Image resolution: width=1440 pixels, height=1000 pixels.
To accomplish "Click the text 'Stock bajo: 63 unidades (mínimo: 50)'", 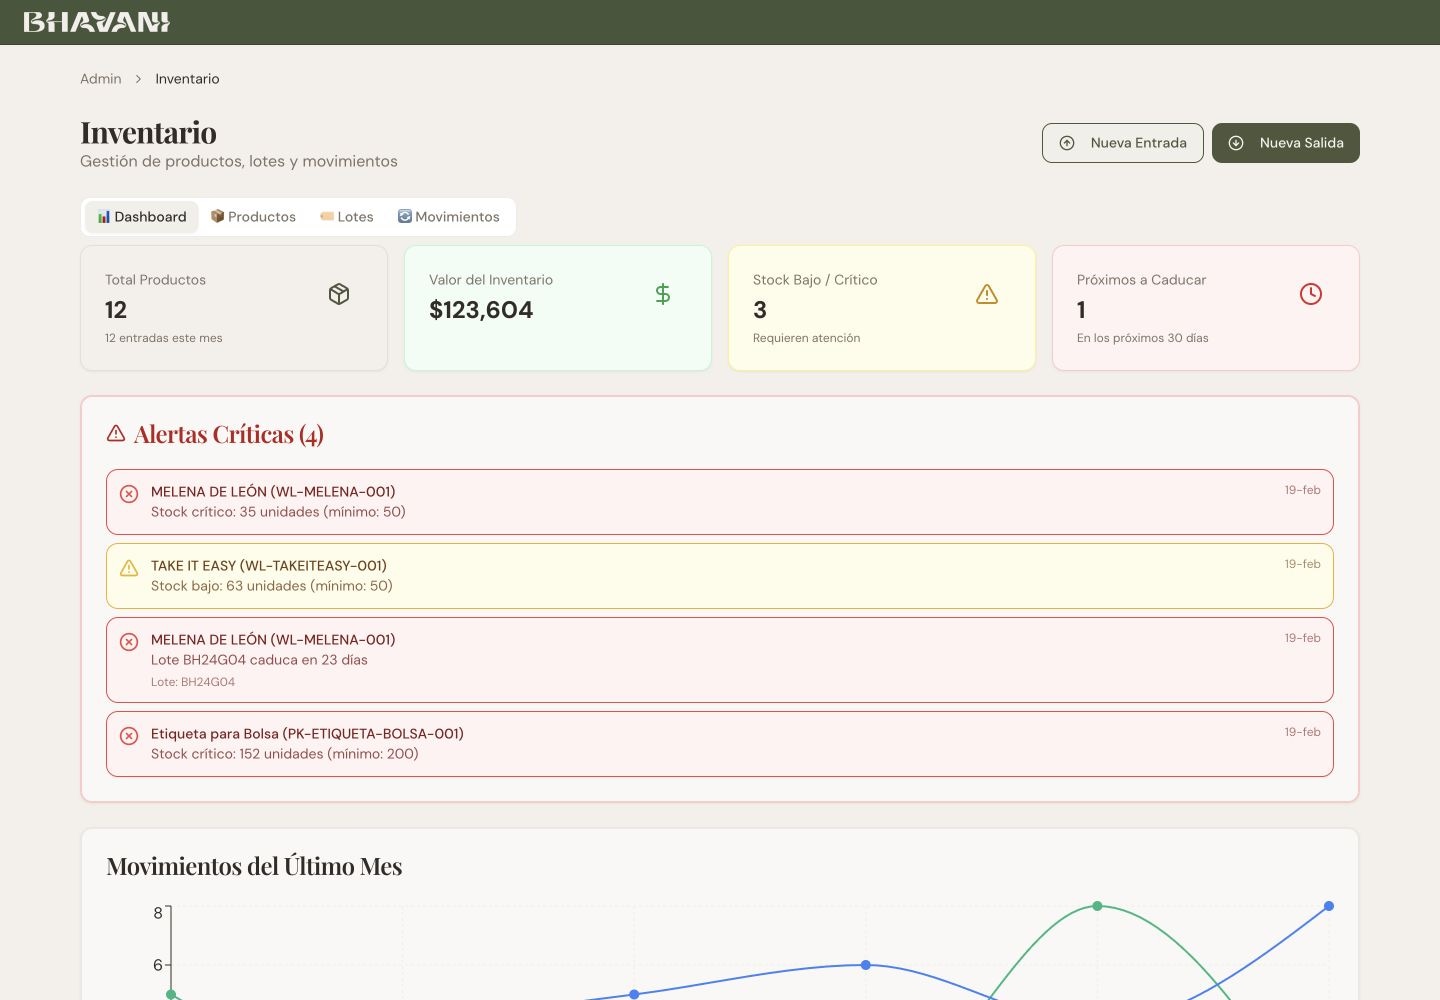I will pos(272,586).
